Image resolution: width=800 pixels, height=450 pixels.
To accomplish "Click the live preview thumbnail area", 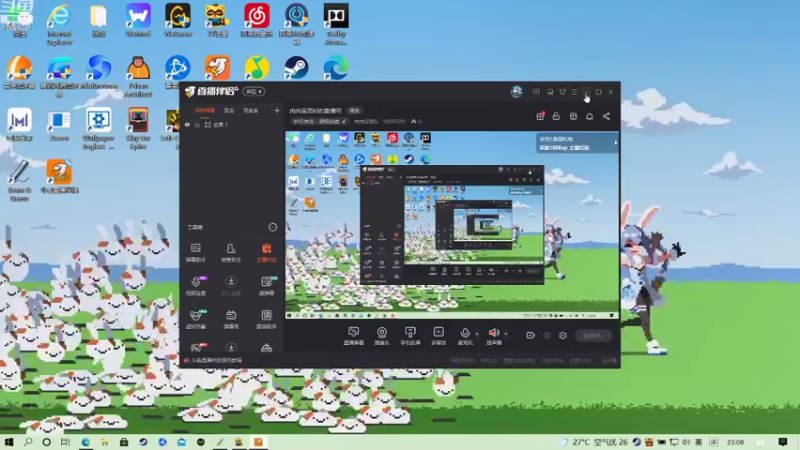I will 452,225.
